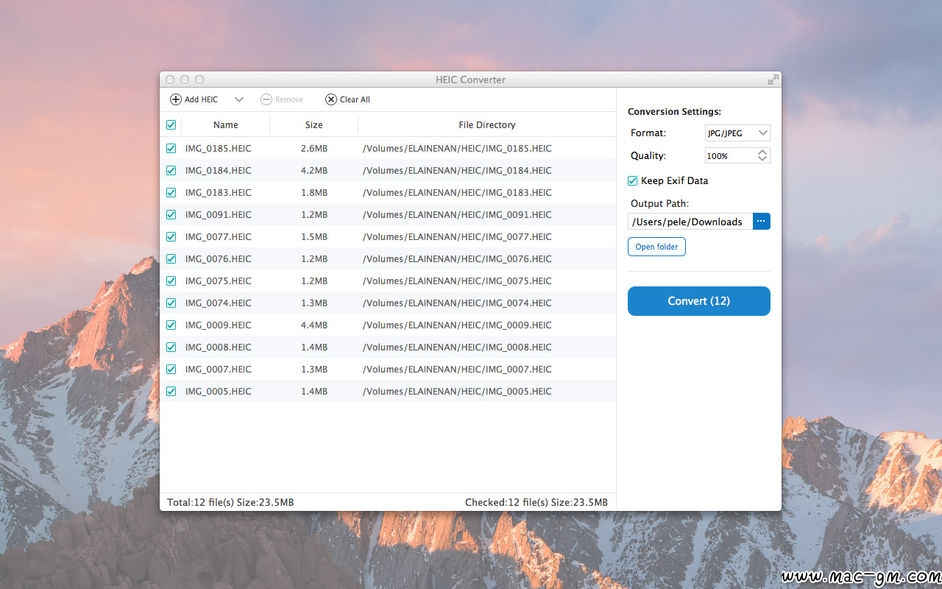Click the HEIC Converter window title
This screenshot has height=589, width=942.
click(x=470, y=80)
